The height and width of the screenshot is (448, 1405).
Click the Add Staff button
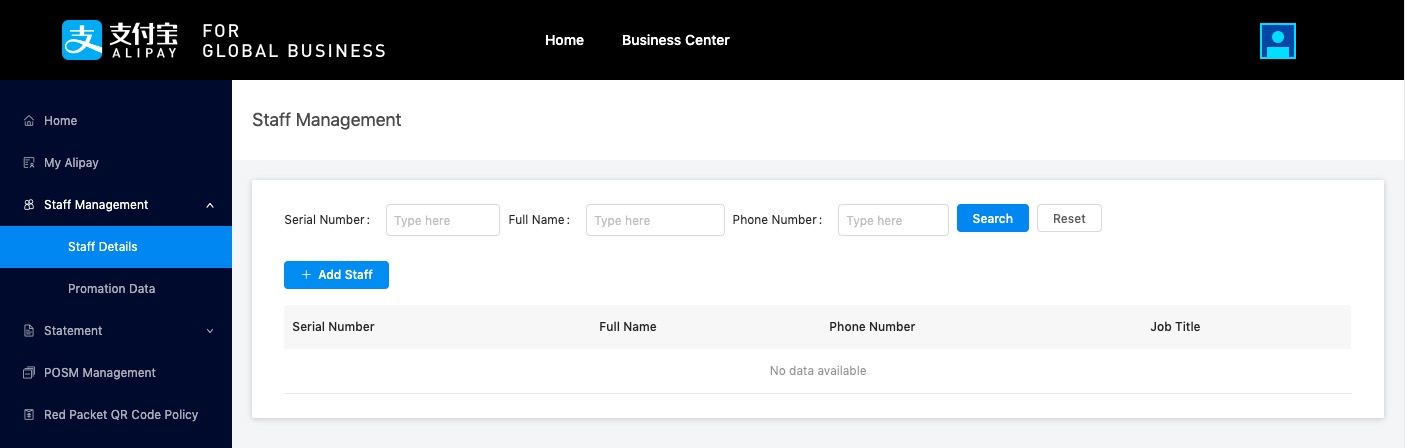click(336, 275)
